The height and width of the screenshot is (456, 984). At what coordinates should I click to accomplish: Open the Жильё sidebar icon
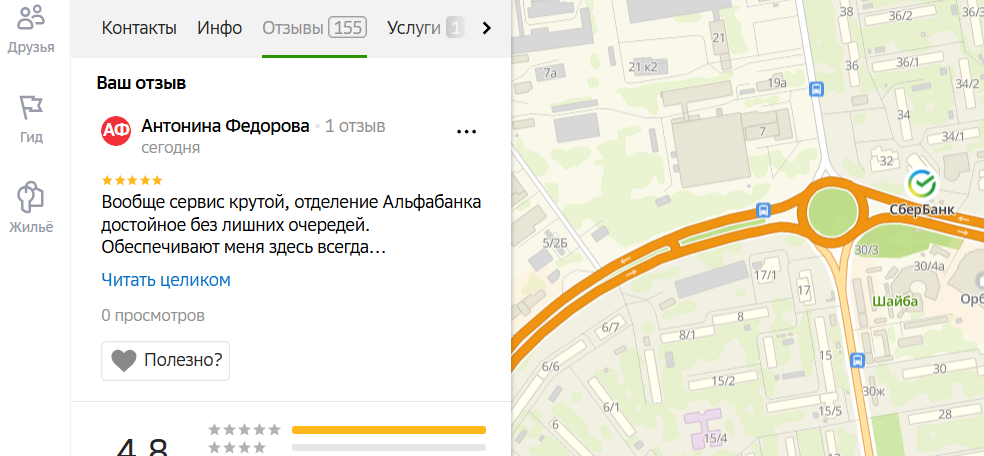[x=31, y=208]
